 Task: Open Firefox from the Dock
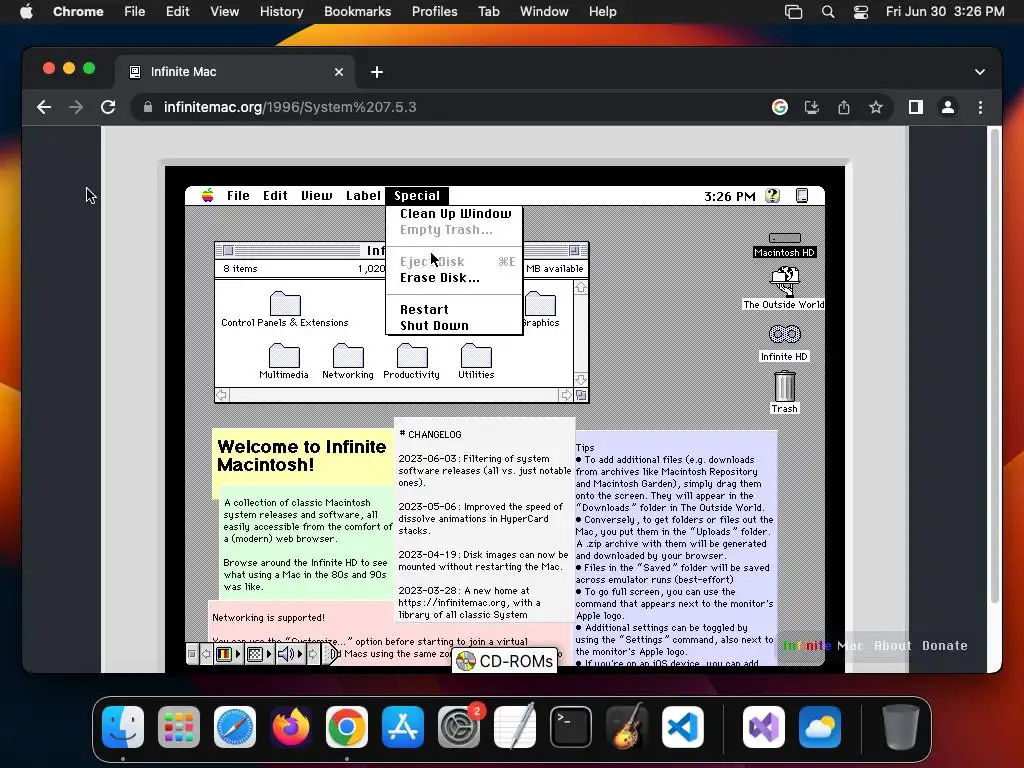(291, 726)
